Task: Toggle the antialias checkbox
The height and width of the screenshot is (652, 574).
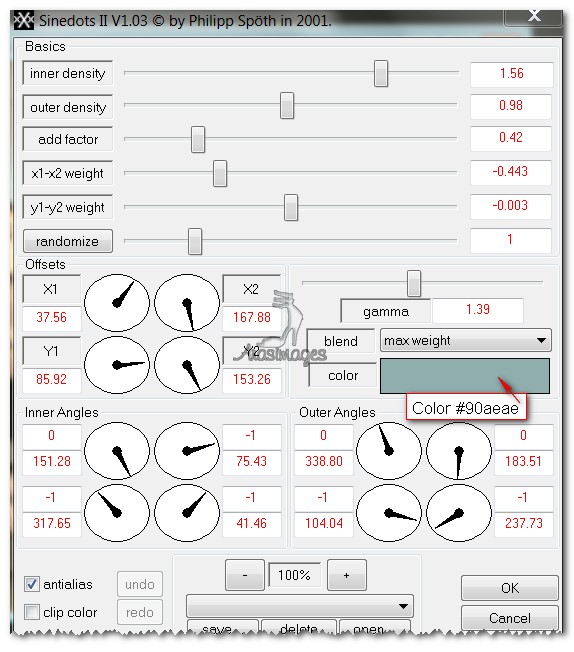Action: coord(32,584)
